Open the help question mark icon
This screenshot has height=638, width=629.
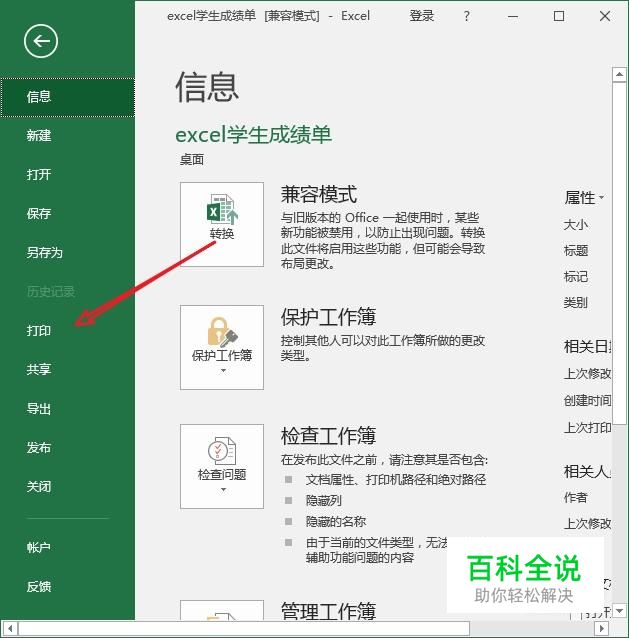coord(467,16)
